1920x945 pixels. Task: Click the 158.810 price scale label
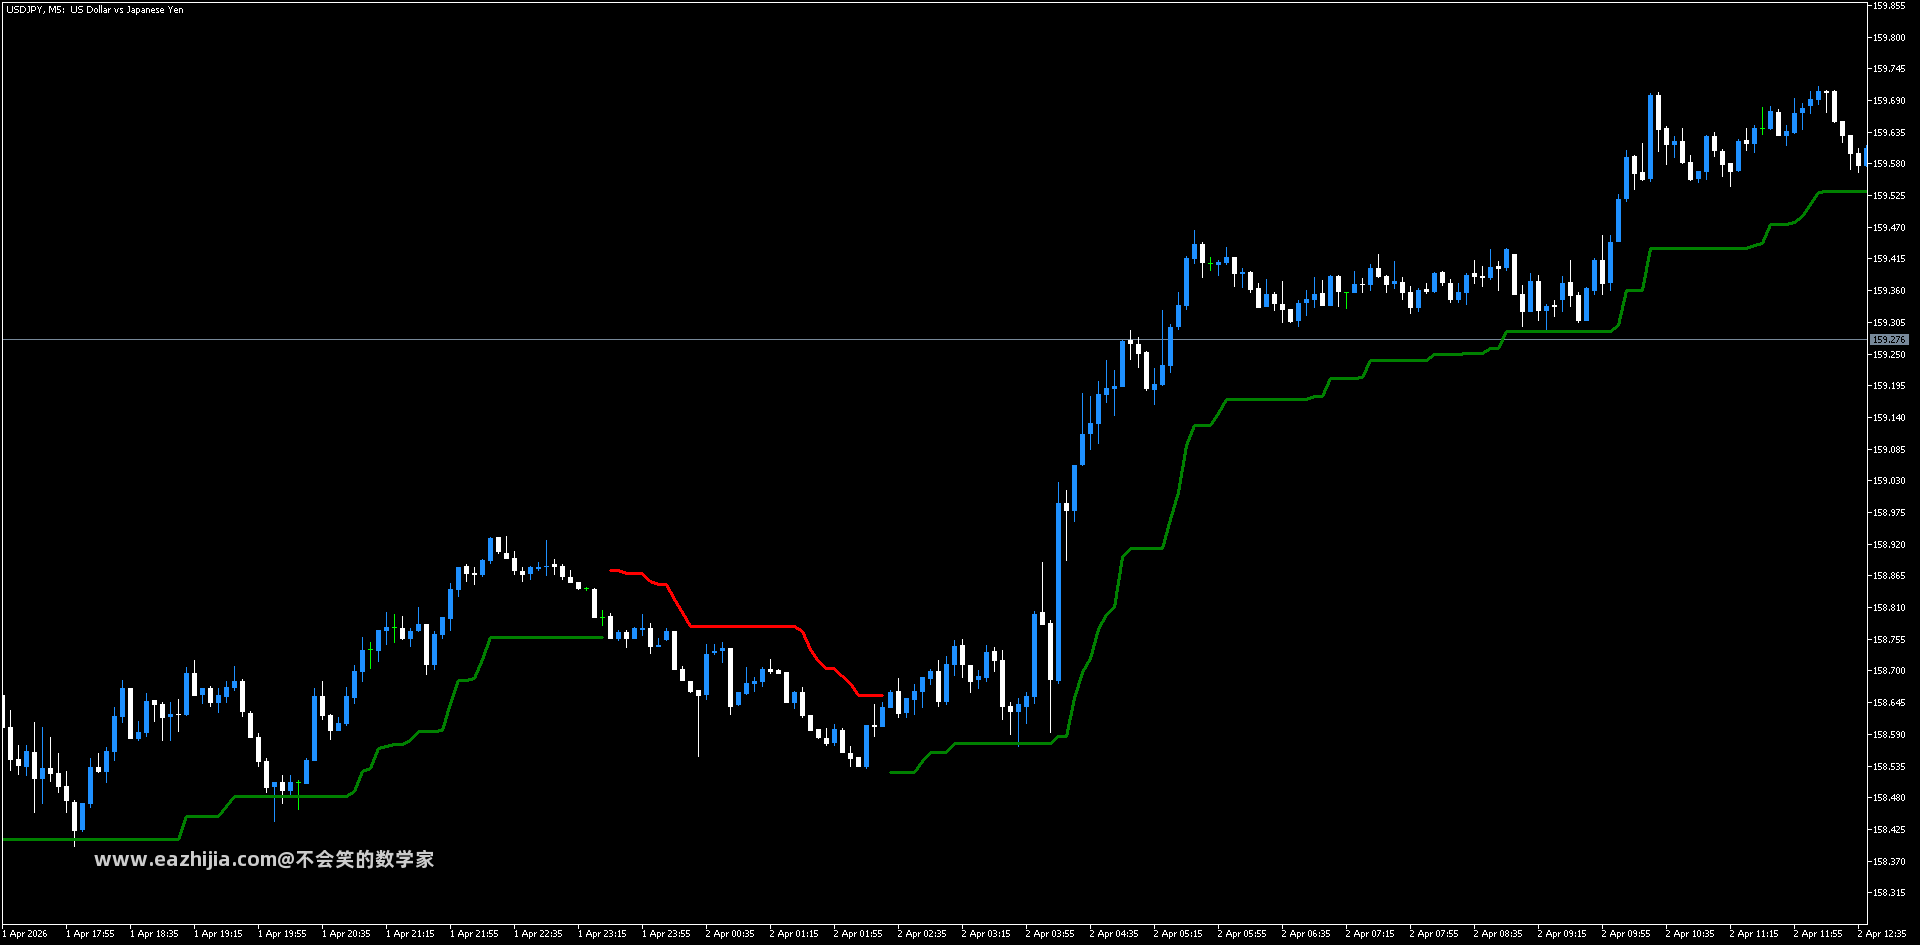point(1889,608)
